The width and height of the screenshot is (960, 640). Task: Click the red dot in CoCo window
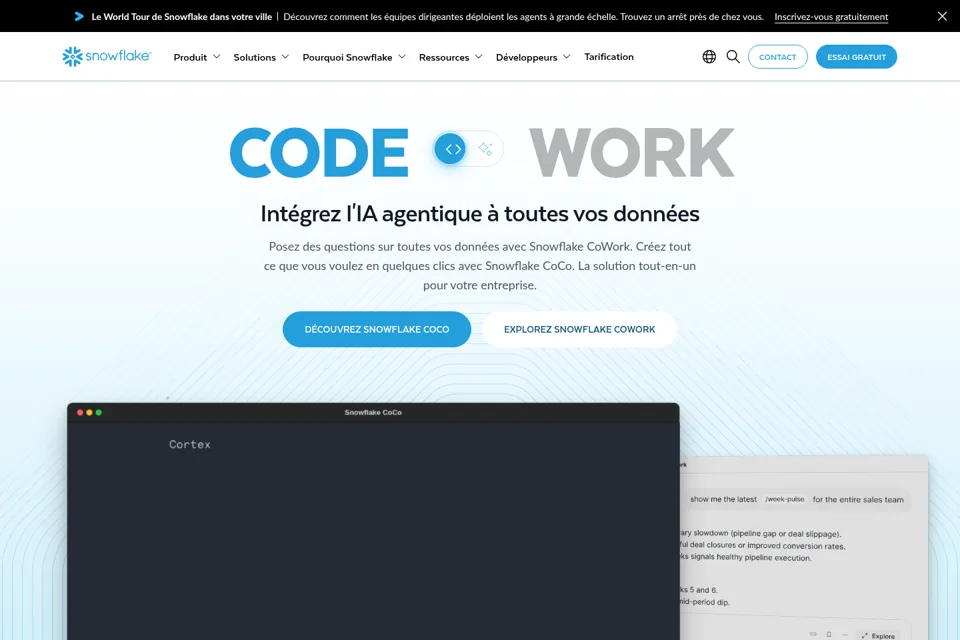80,412
